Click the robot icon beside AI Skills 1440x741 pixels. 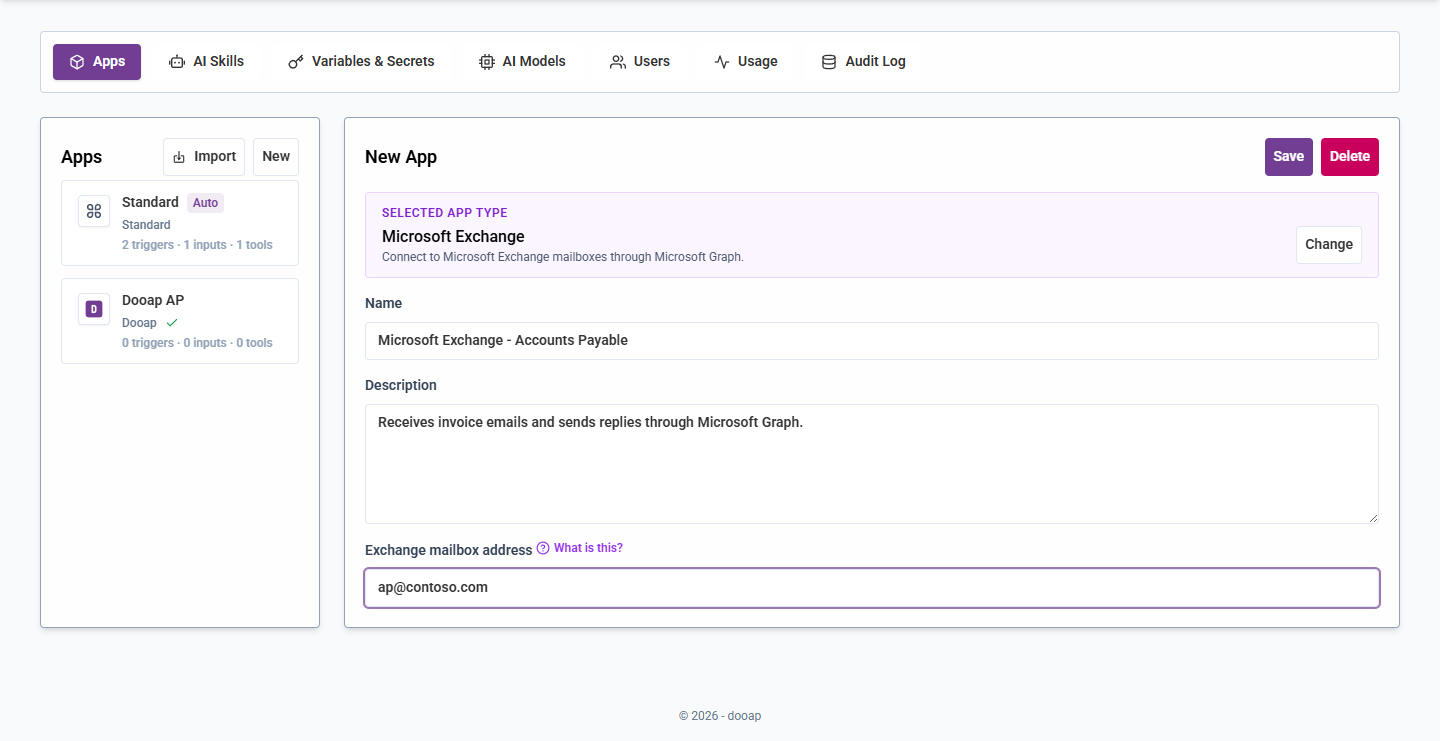click(x=177, y=62)
